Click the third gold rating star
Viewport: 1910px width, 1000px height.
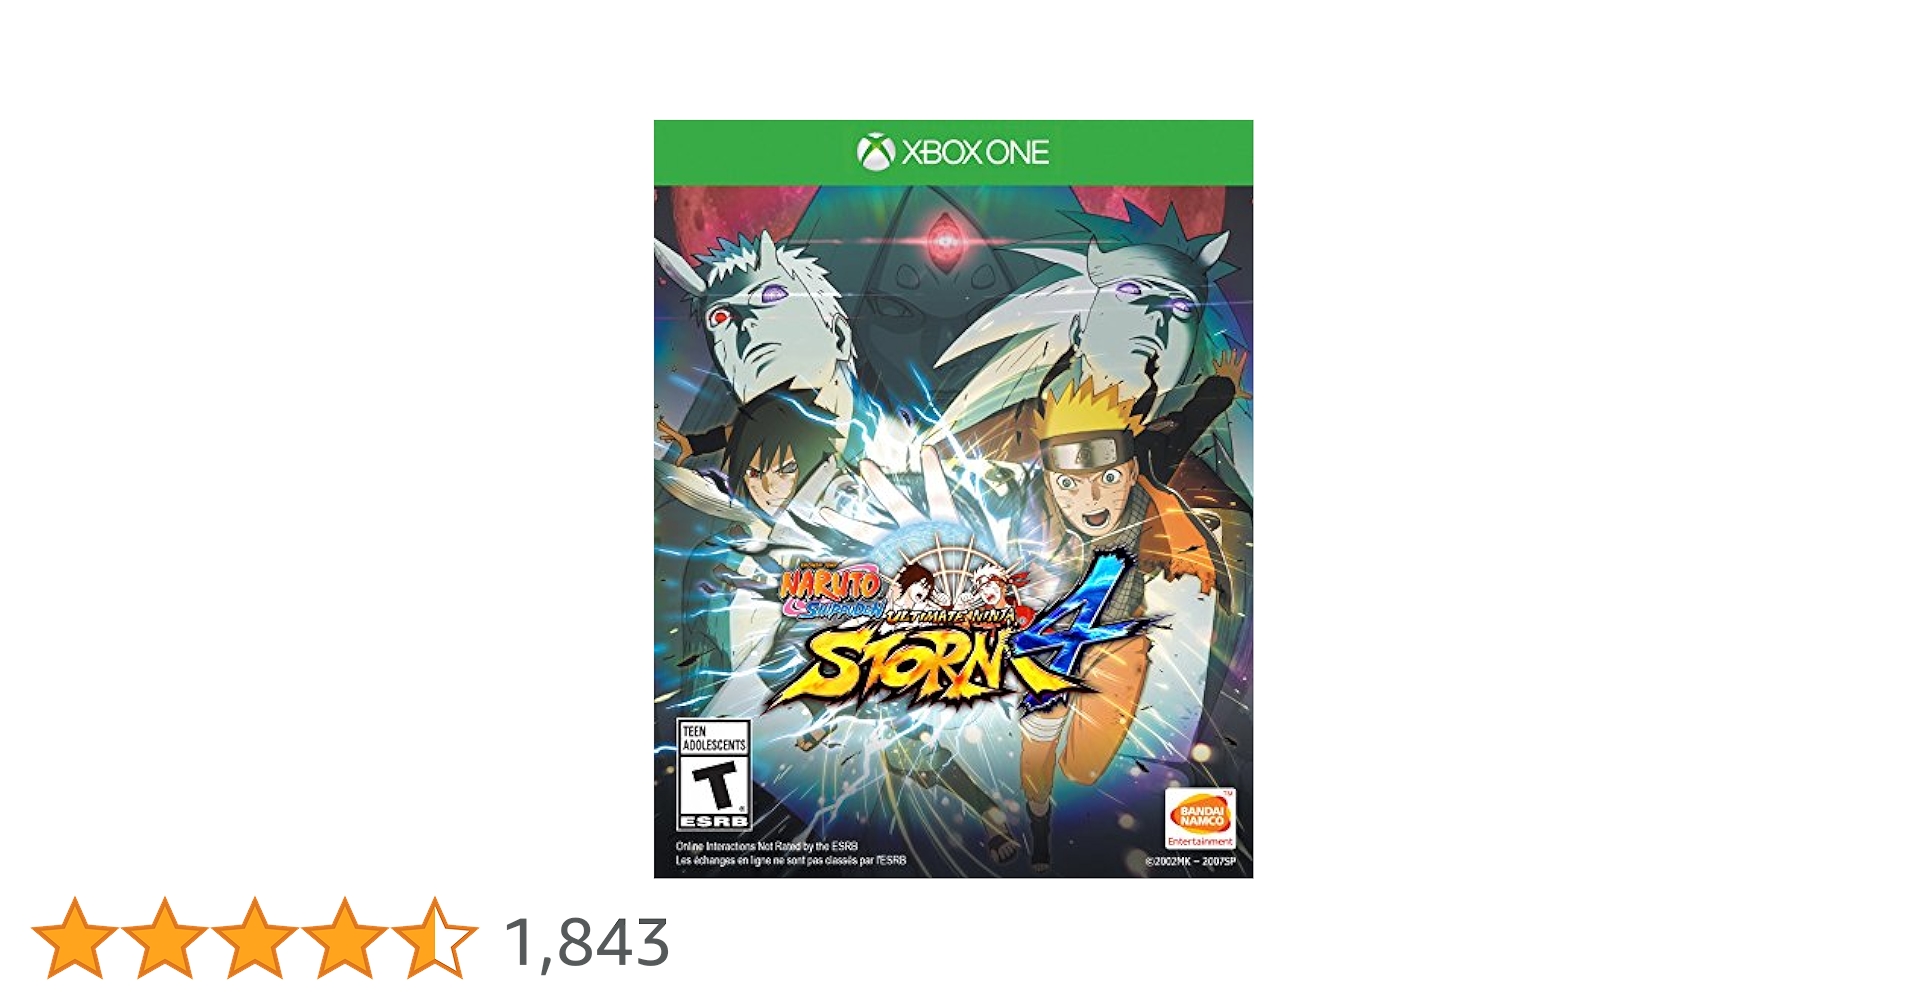255,938
